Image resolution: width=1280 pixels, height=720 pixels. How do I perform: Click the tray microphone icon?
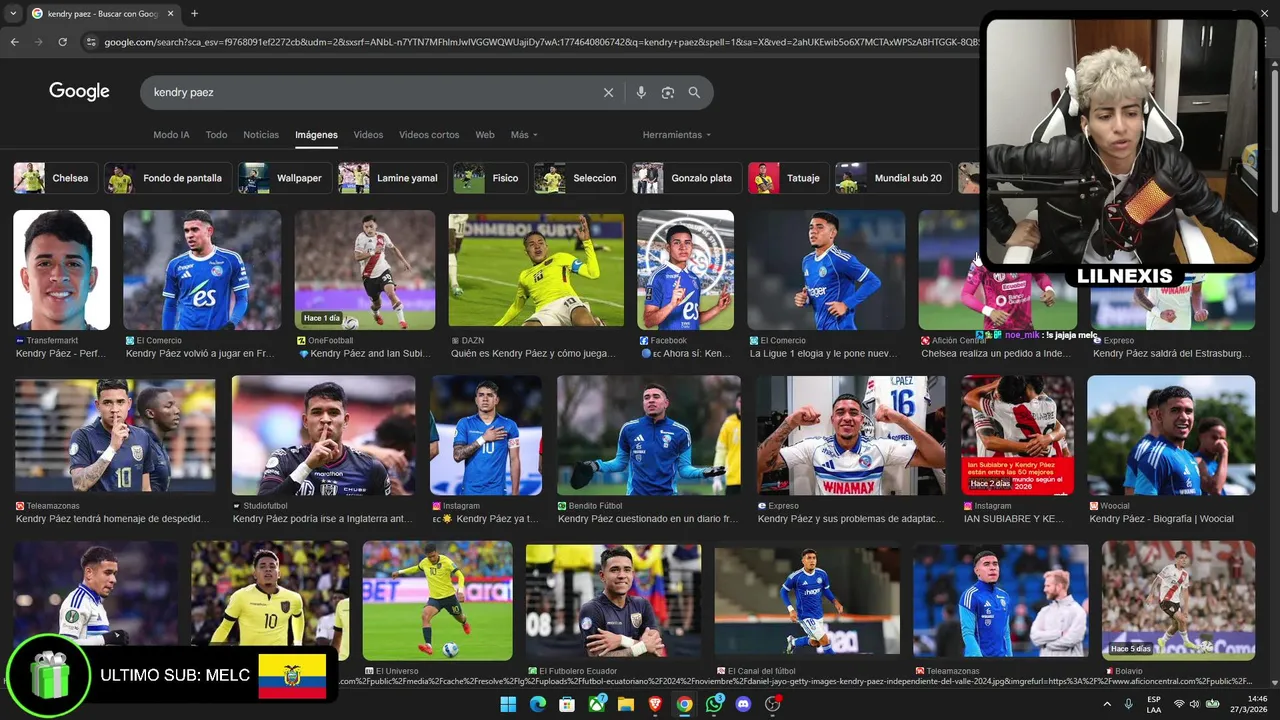tap(1129, 704)
